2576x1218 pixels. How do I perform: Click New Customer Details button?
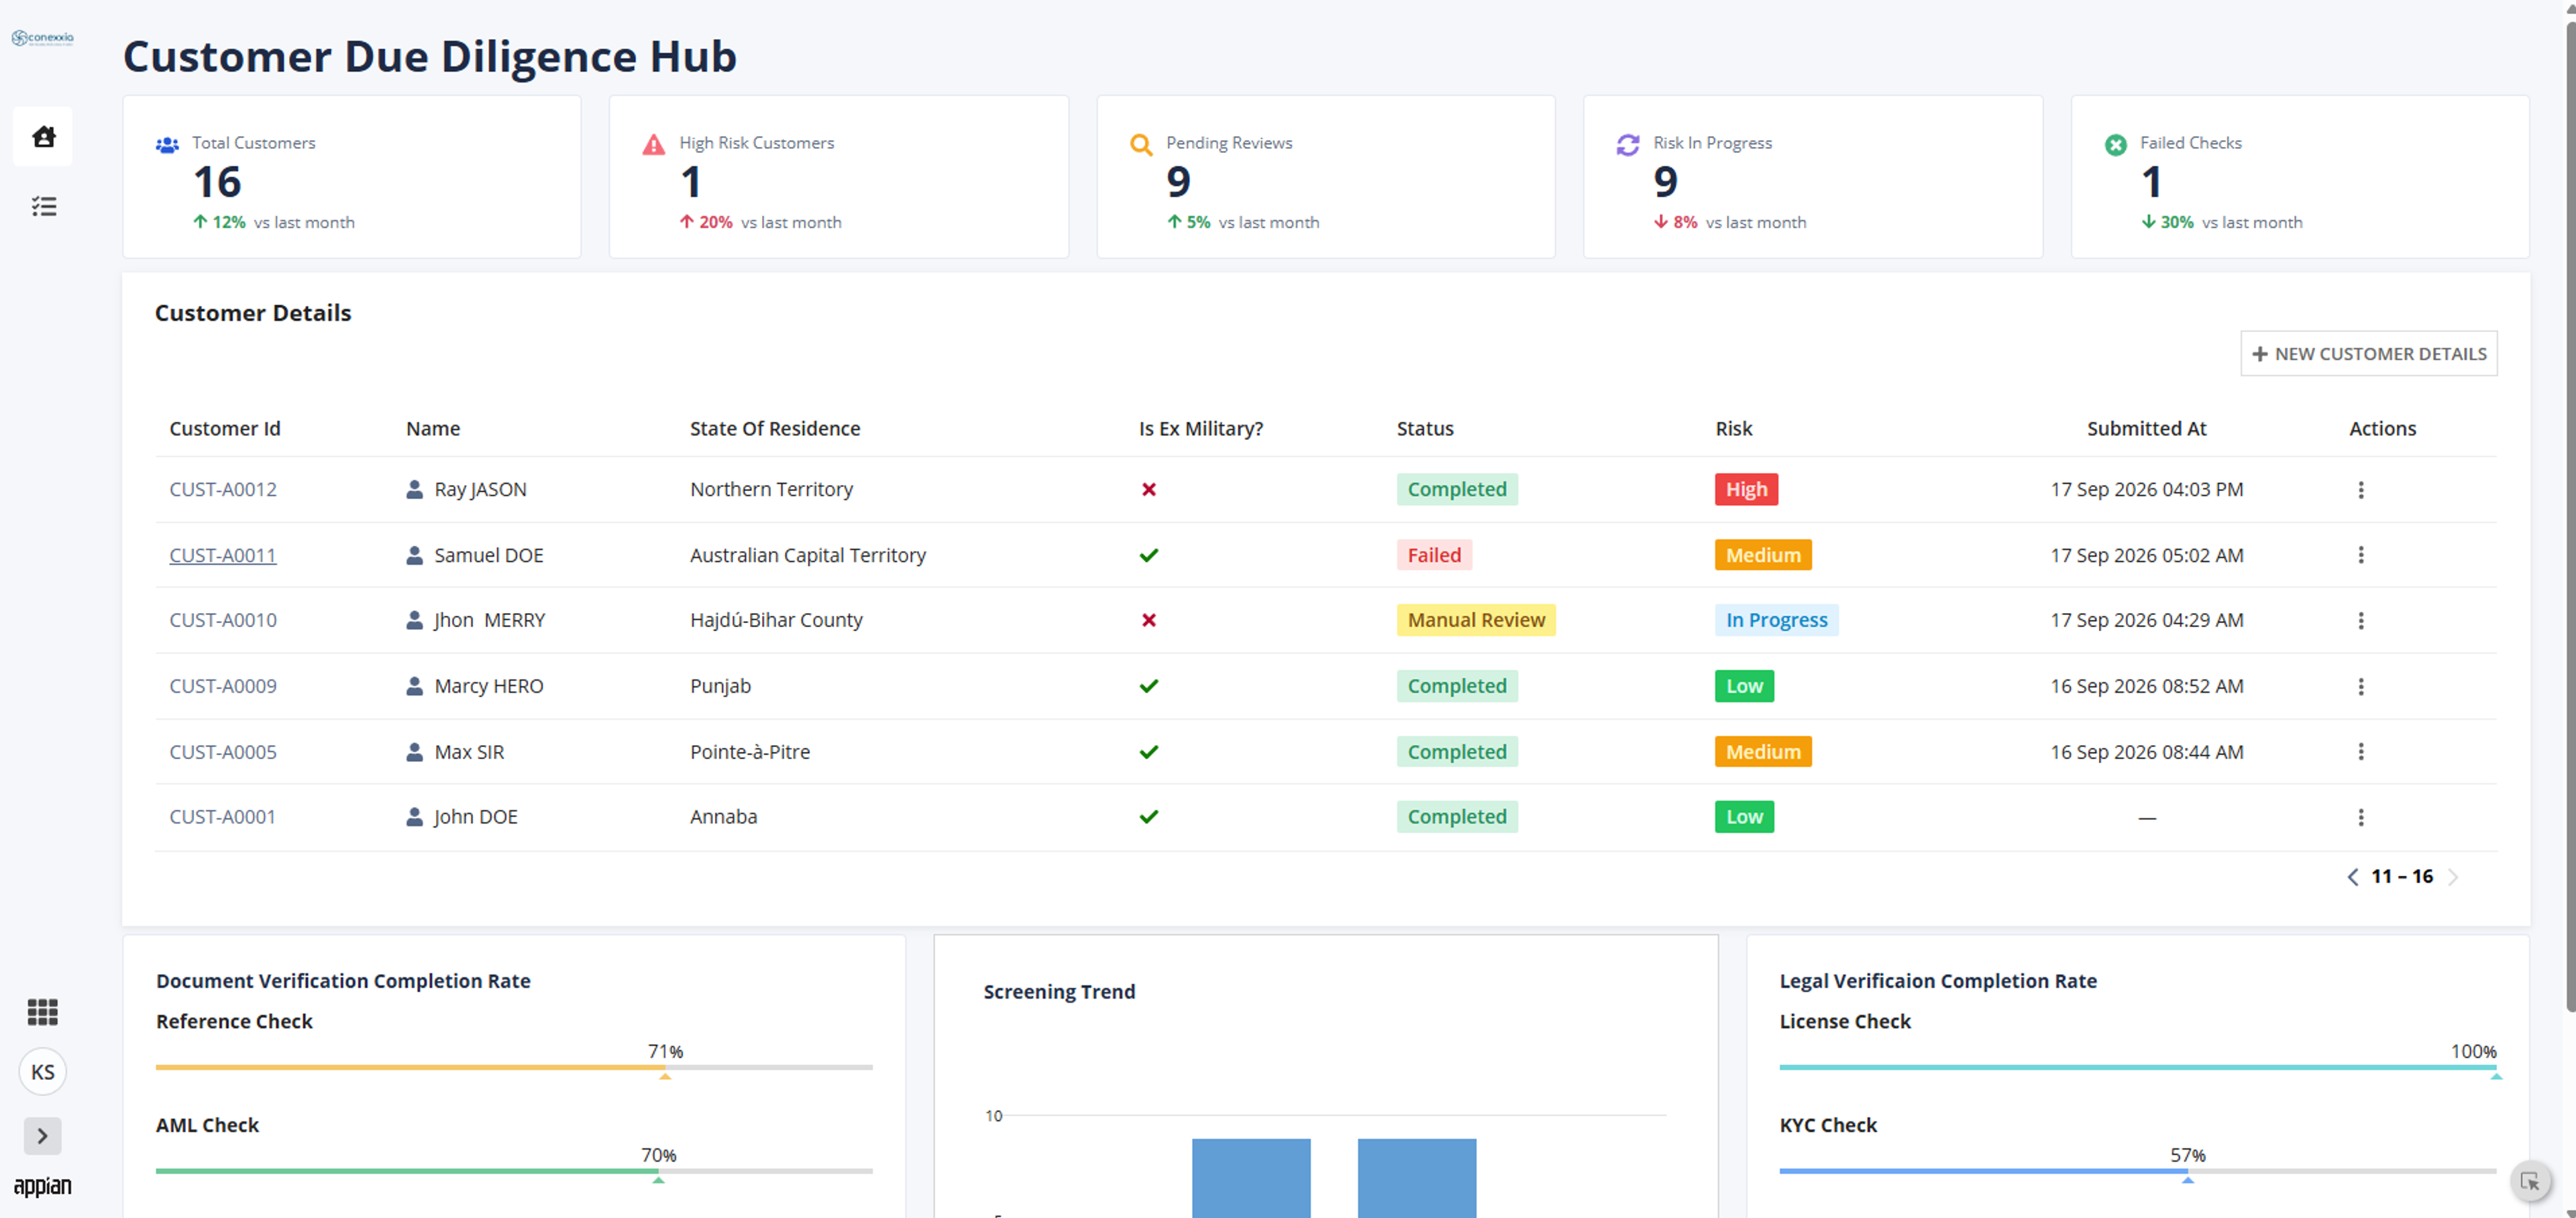coord(2368,354)
